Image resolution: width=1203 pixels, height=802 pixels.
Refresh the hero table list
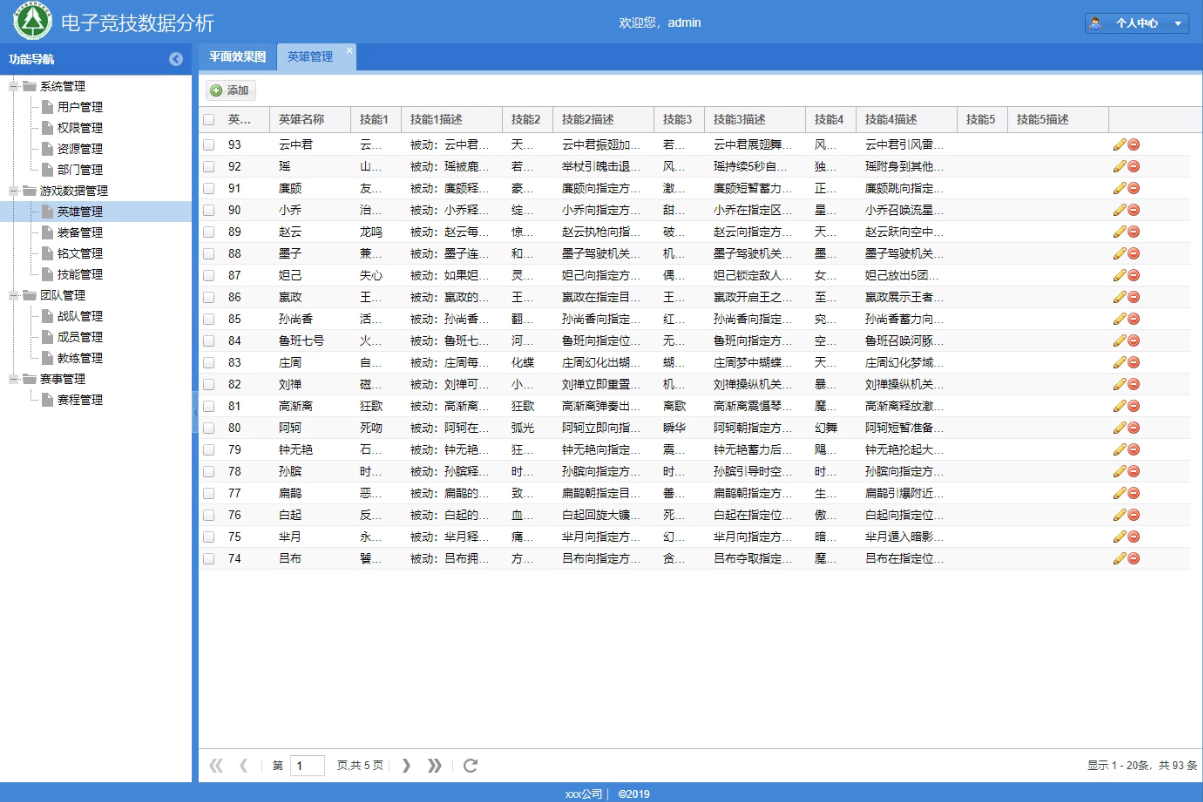coord(470,766)
